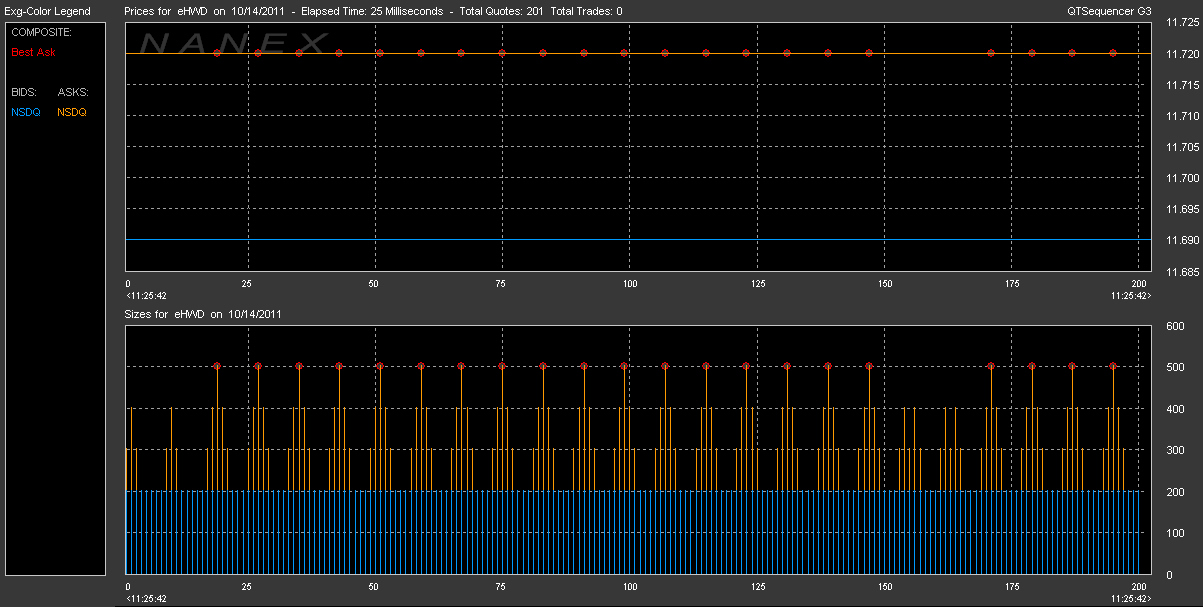Click the 175 tick under the sizes chart
The height and width of the screenshot is (607, 1203).
[x=1013, y=587]
